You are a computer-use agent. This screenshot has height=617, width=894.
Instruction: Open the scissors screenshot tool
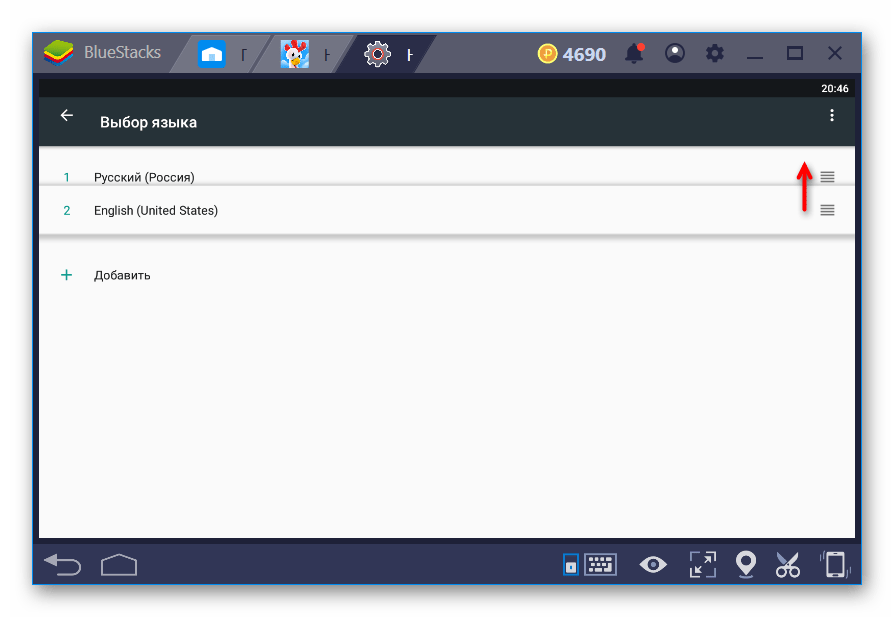pos(788,565)
